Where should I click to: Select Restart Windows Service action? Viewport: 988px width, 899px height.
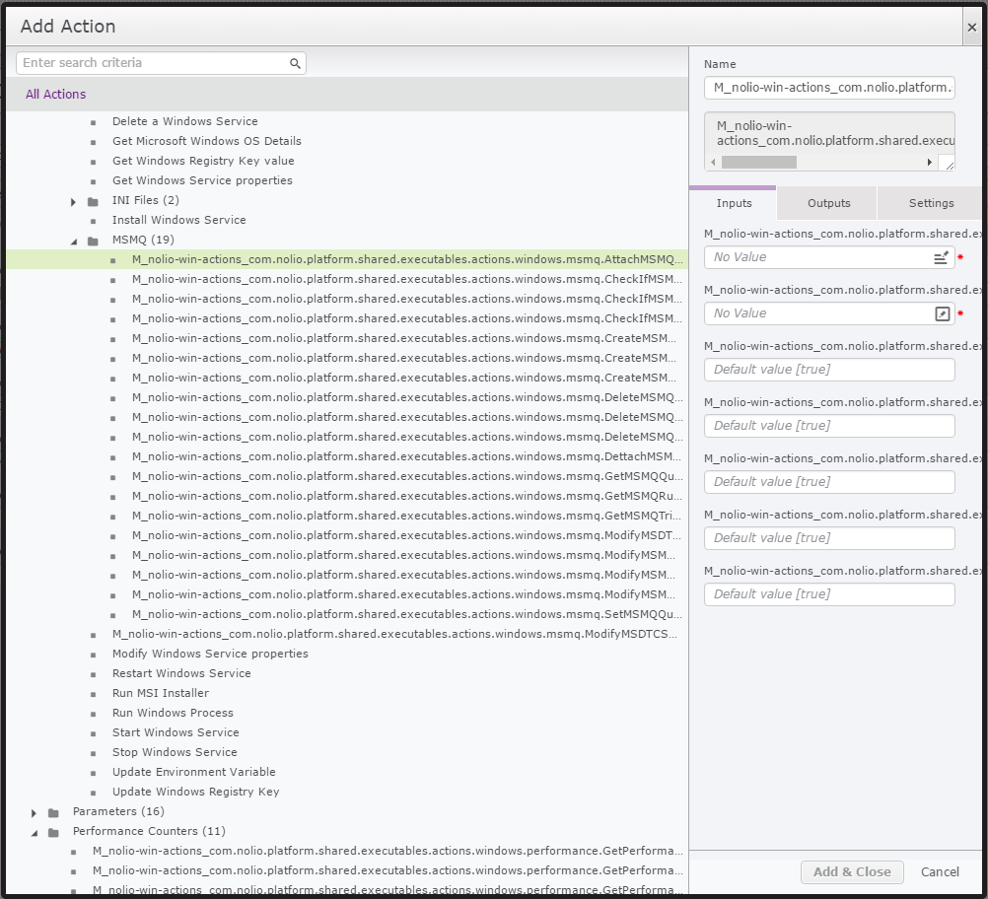(x=181, y=673)
